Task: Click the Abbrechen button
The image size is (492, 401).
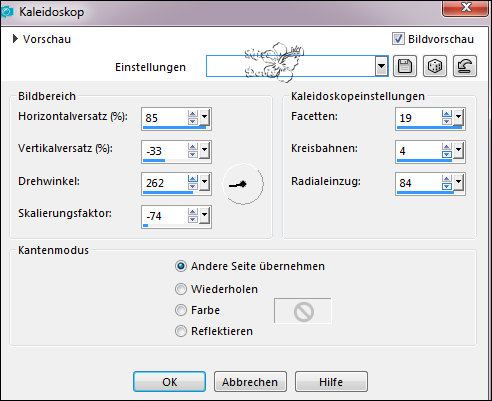Action: pyautogui.click(x=250, y=382)
